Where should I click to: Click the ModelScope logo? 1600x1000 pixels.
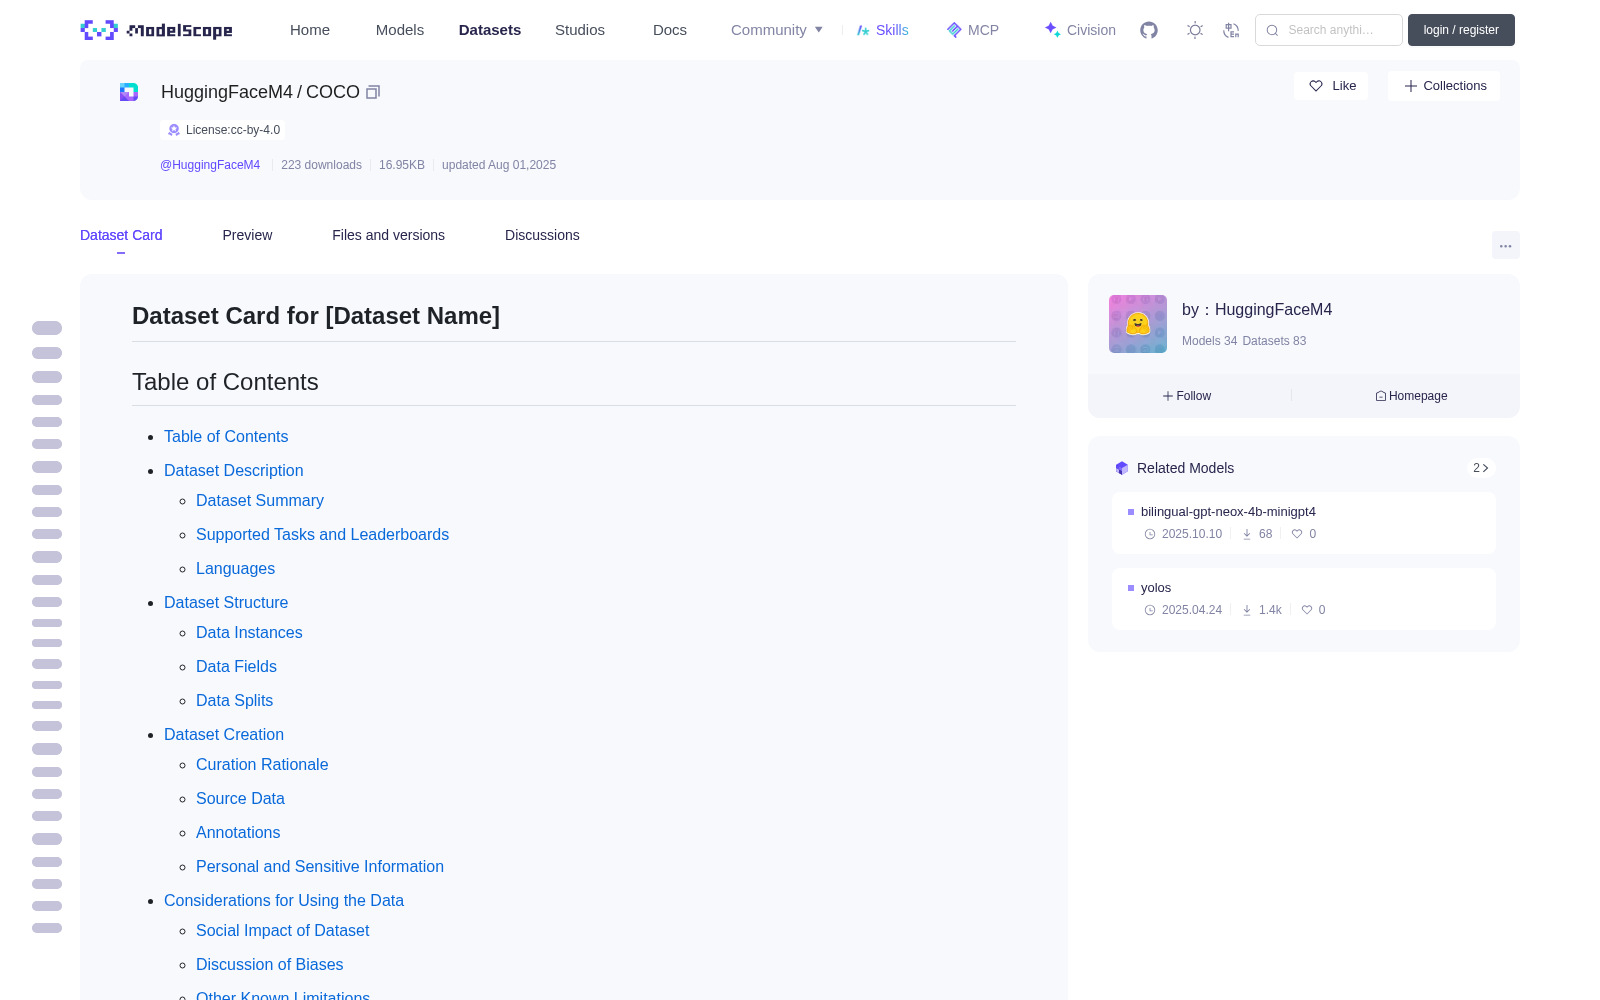156,30
